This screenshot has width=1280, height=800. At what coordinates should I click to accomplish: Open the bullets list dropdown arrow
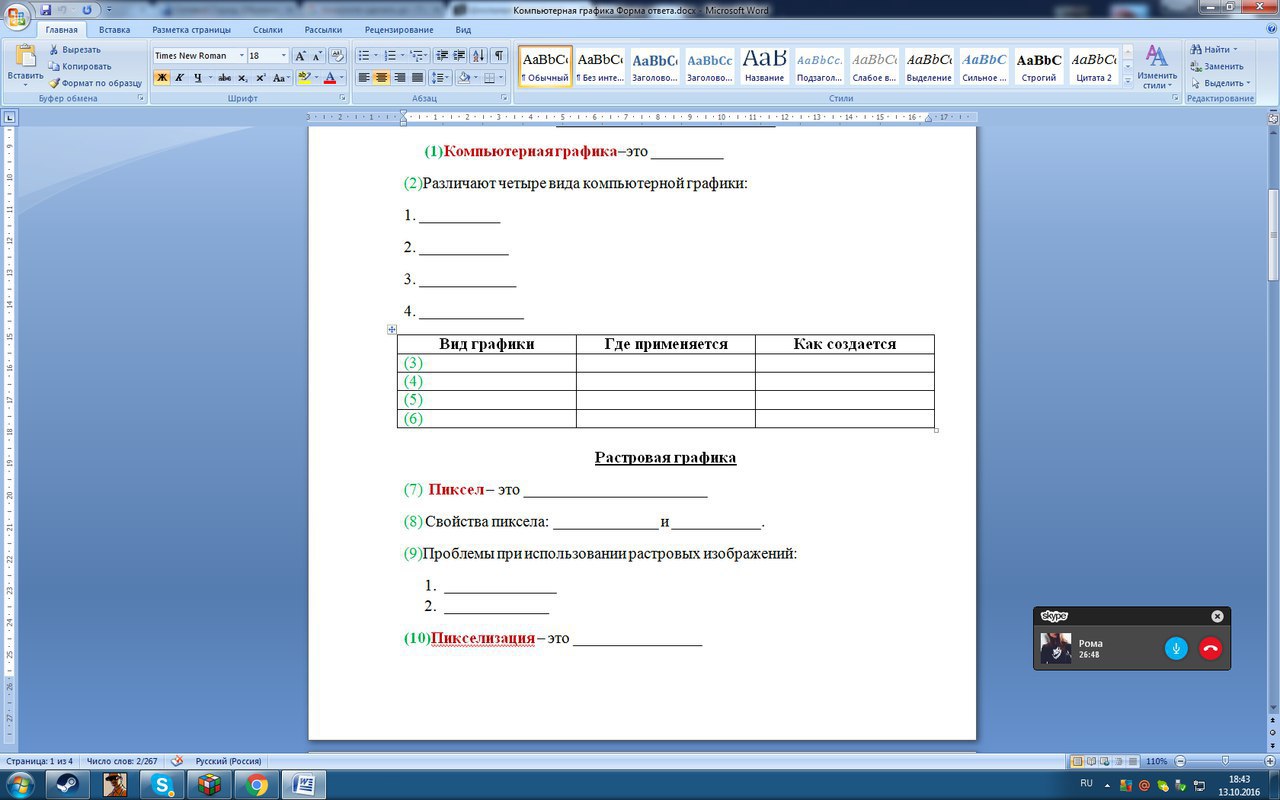click(376, 56)
